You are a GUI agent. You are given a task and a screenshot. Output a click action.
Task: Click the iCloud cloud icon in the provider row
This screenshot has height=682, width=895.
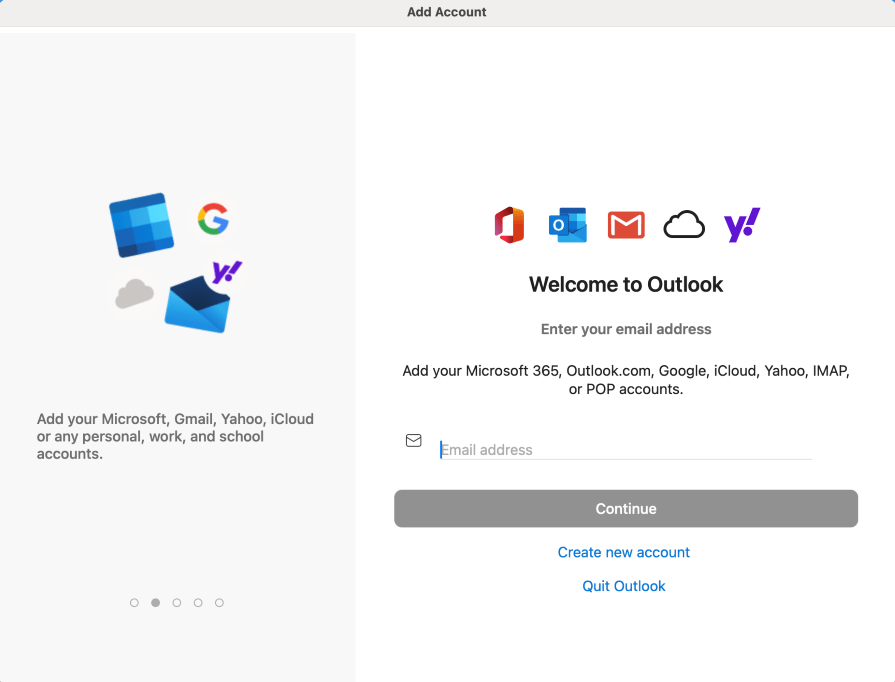[x=684, y=224]
